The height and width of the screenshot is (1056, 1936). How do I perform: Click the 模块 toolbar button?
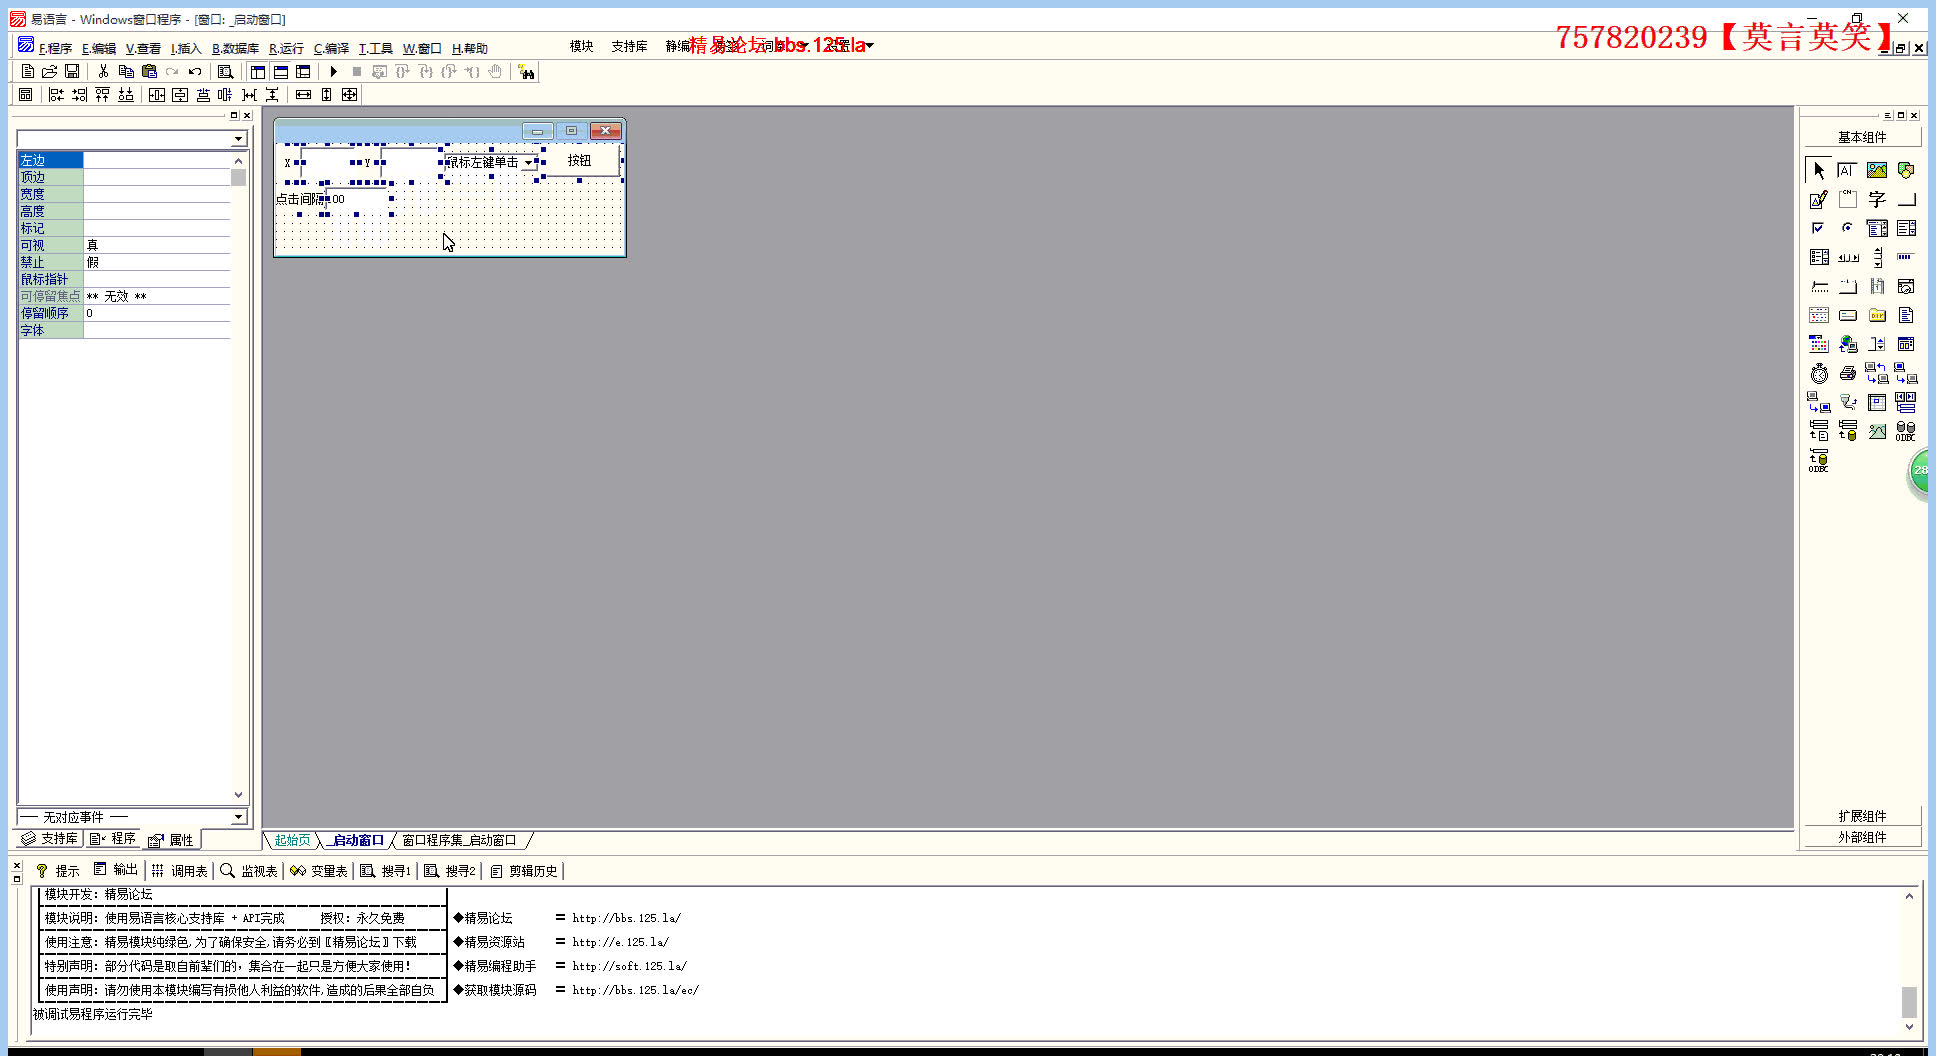[582, 46]
